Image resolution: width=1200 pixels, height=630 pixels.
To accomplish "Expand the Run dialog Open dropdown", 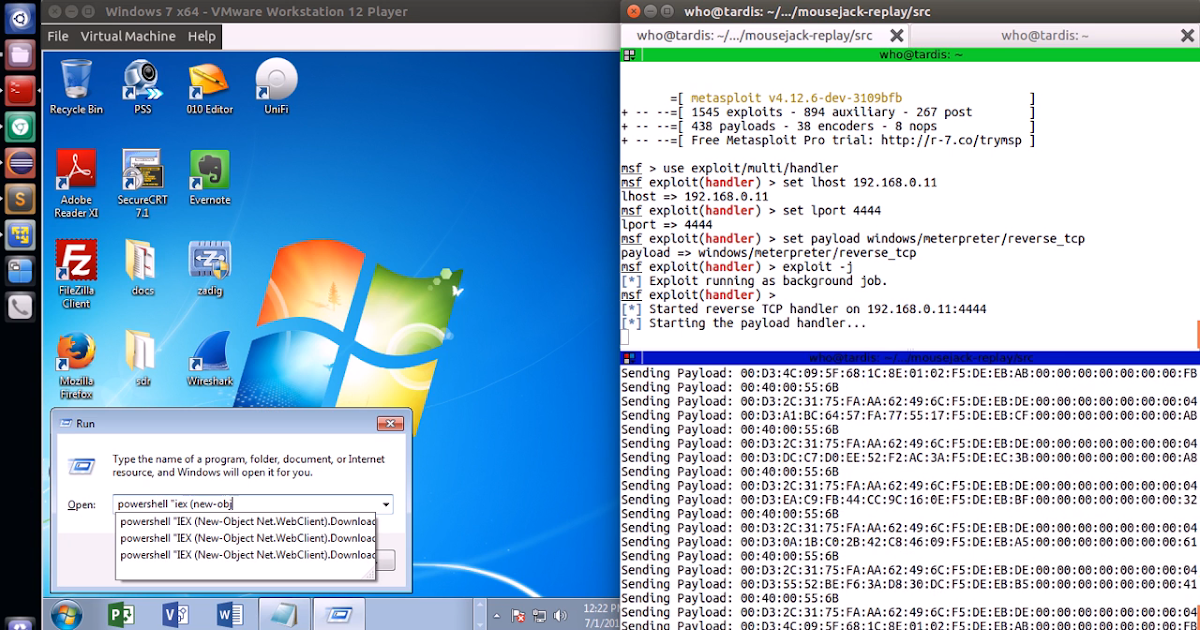I will [386, 504].
